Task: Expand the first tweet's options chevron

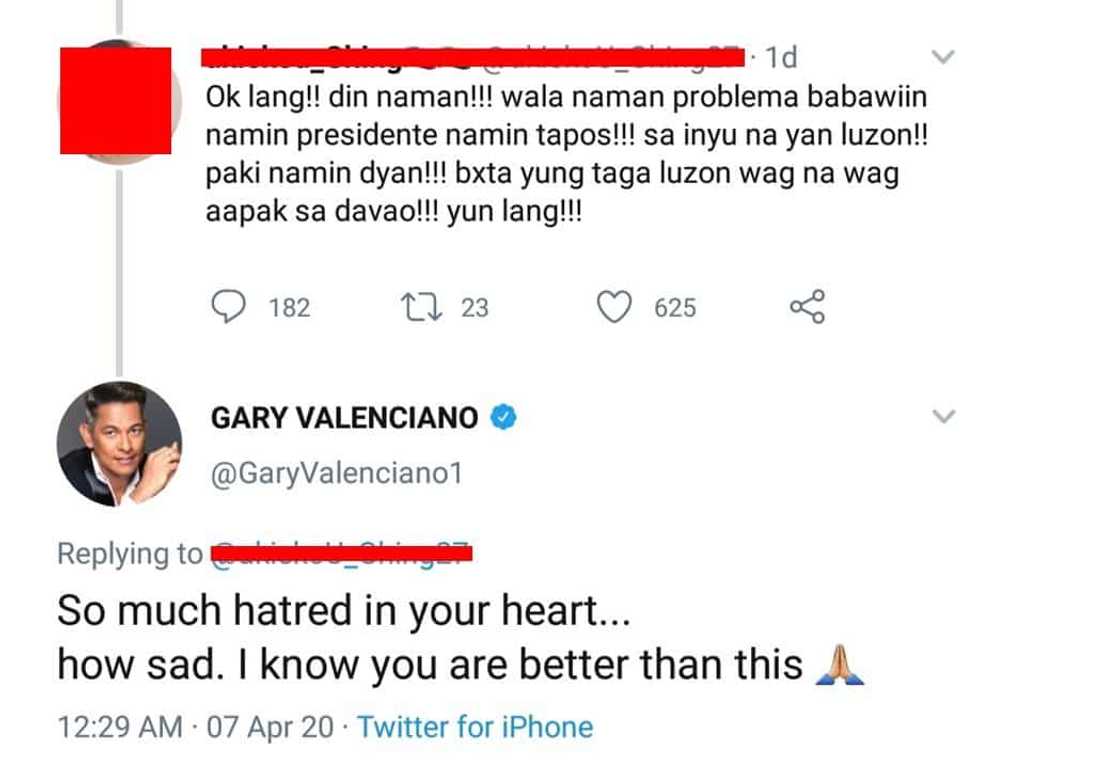Action: (x=943, y=58)
